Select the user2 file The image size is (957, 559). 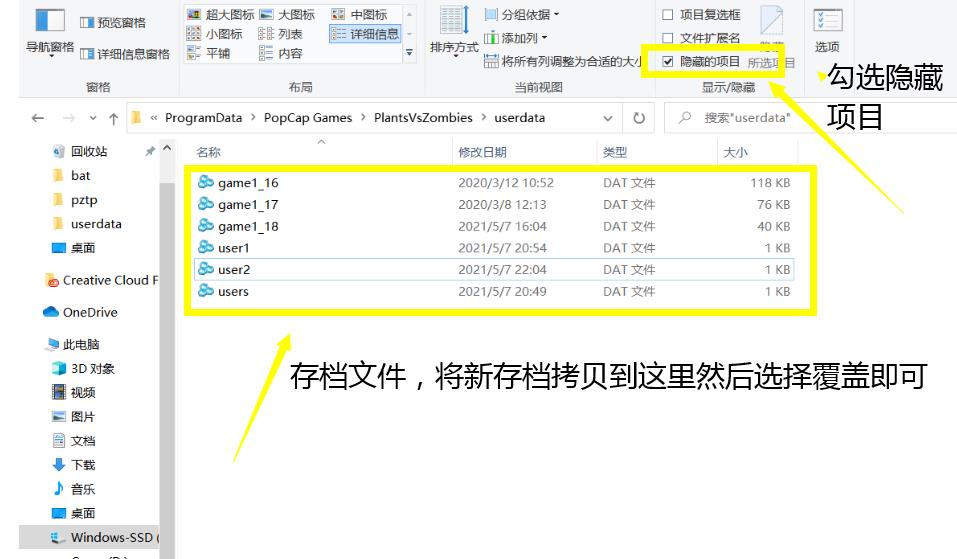pos(494,269)
